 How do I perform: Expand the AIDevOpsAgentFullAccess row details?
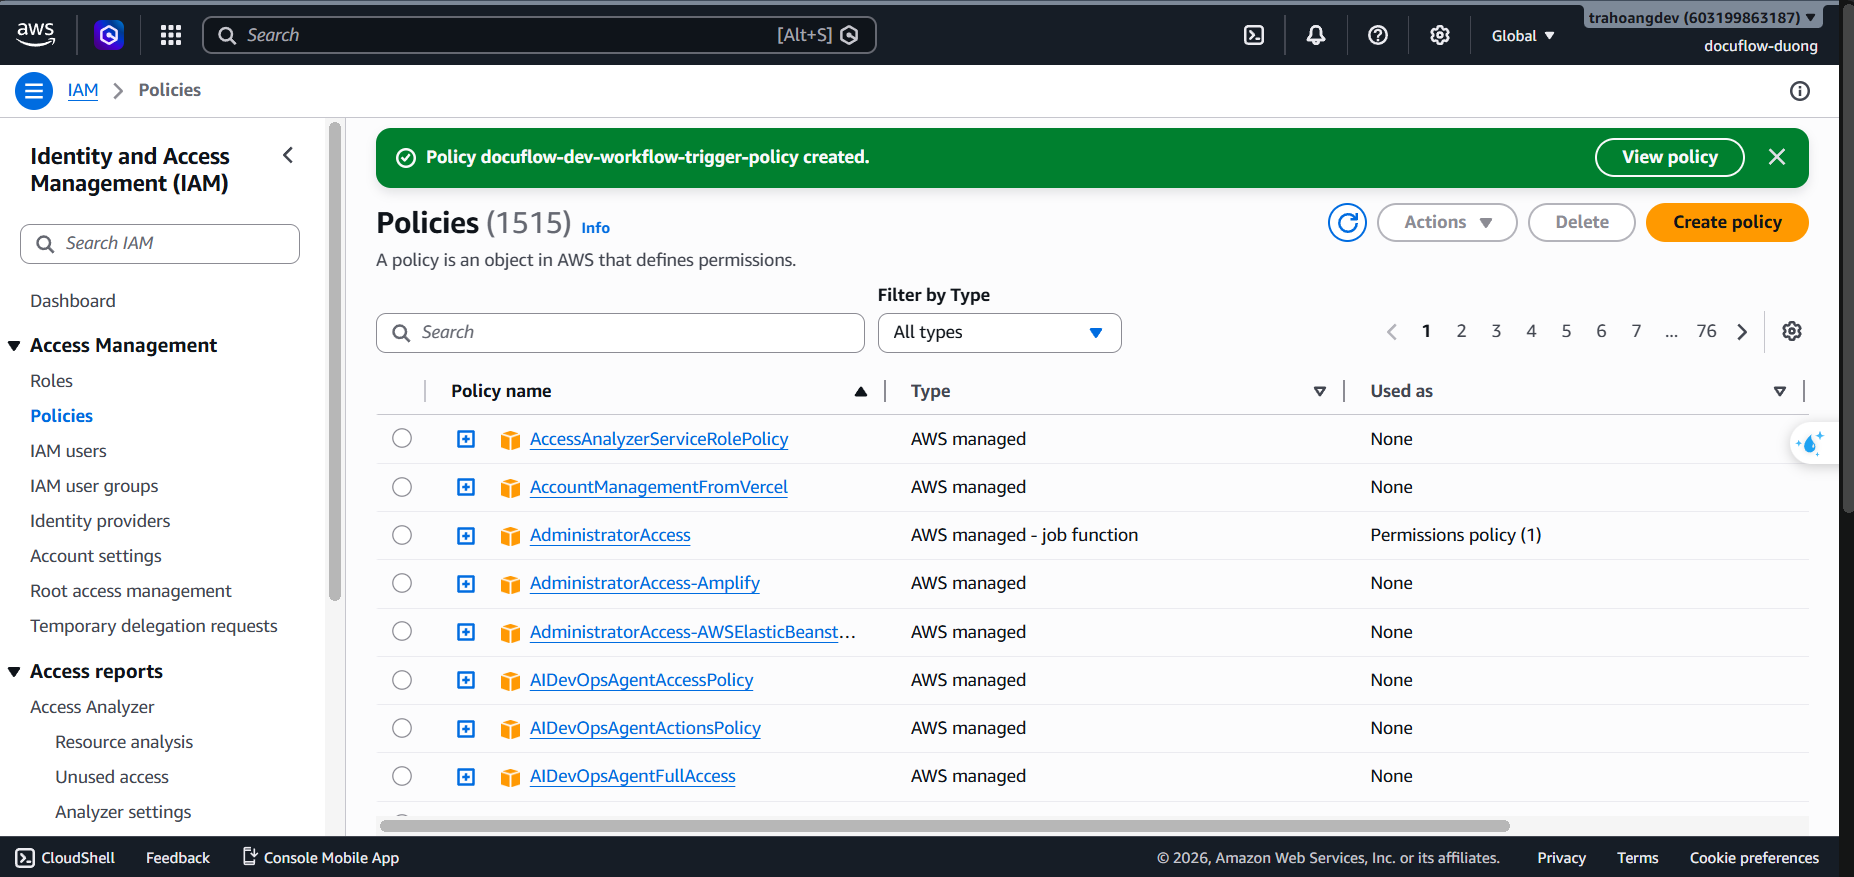(466, 776)
